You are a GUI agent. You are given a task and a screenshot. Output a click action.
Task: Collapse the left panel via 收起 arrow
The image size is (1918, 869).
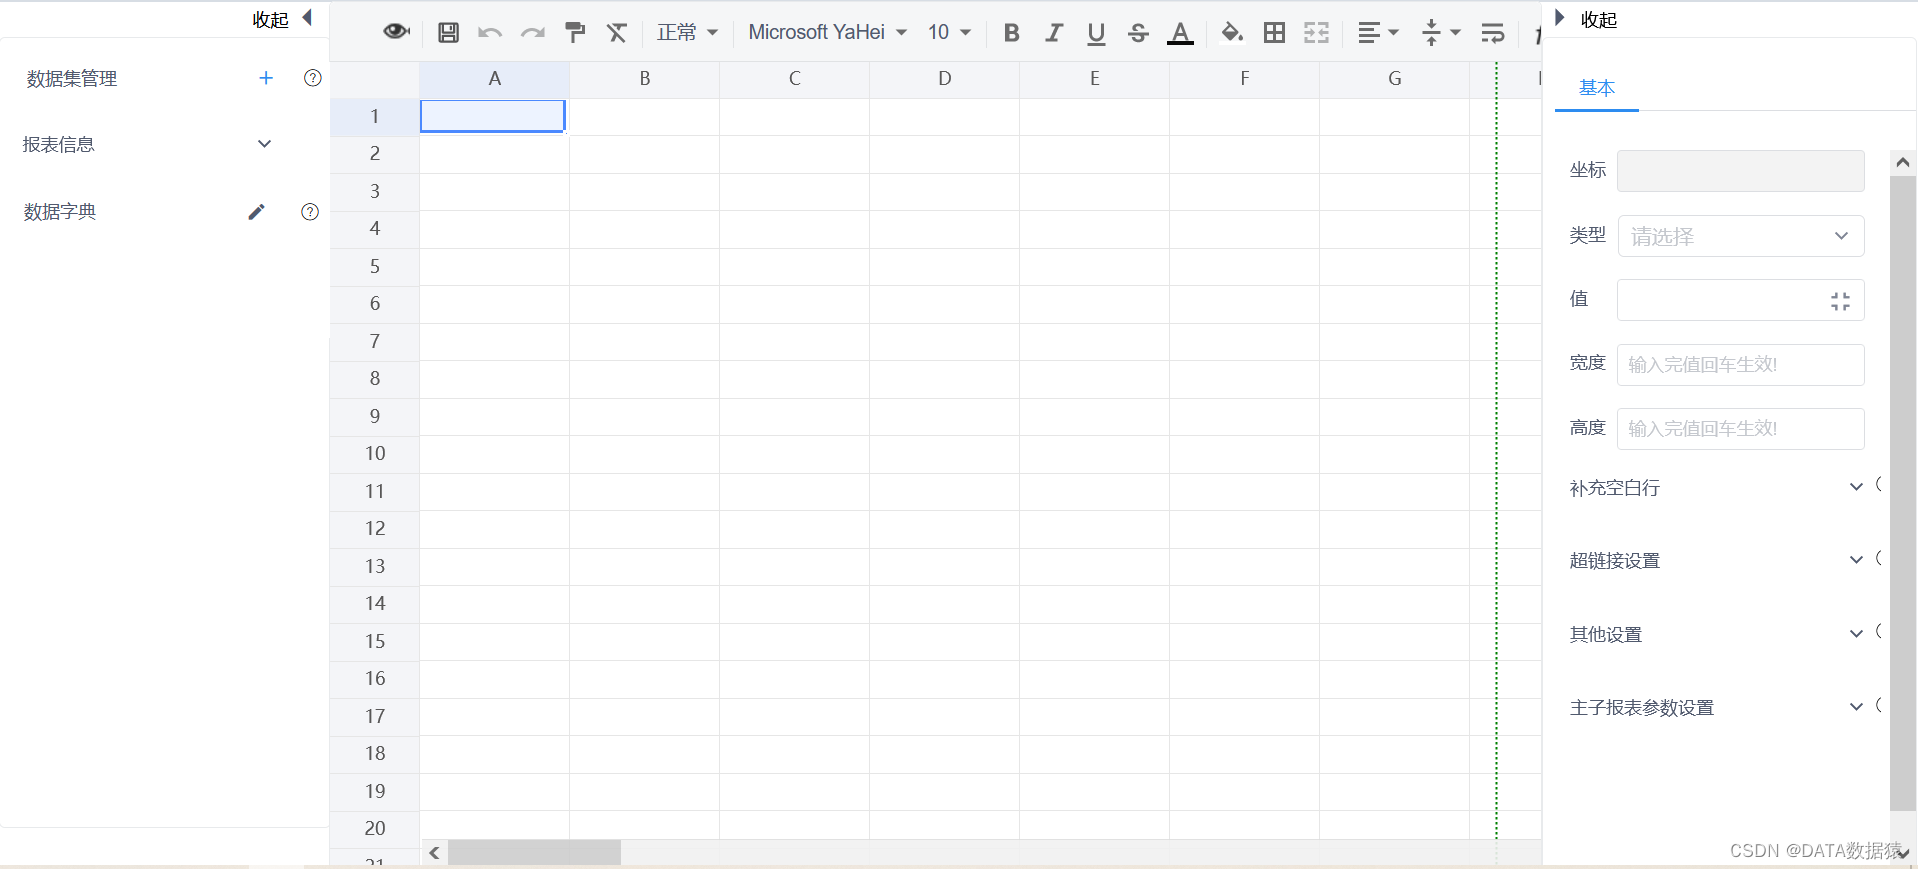pyautogui.click(x=307, y=17)
